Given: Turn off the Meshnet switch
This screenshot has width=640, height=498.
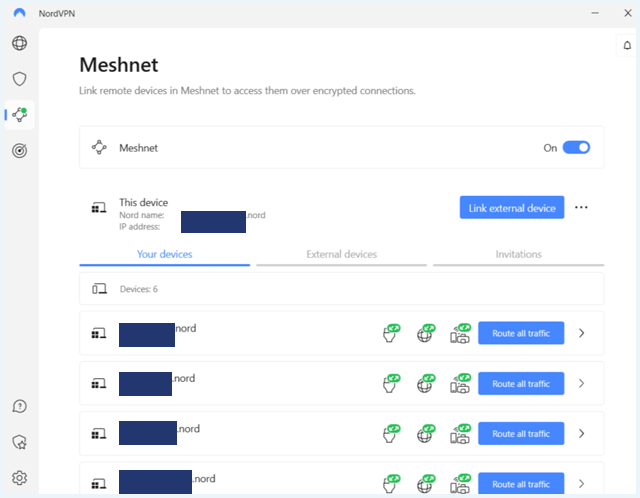Looking at the screenshot, I should tap(576, 147).
